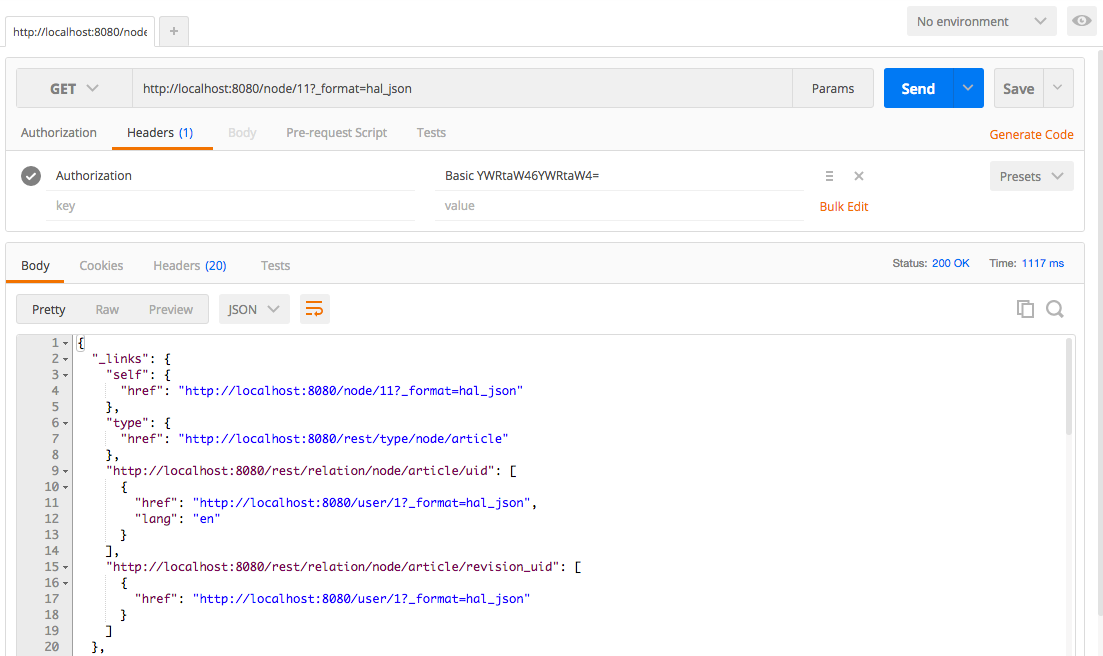Uncheck the Authorization header checkbox
Viewport: 1103px width, 656px height.
tap(31, 176)
